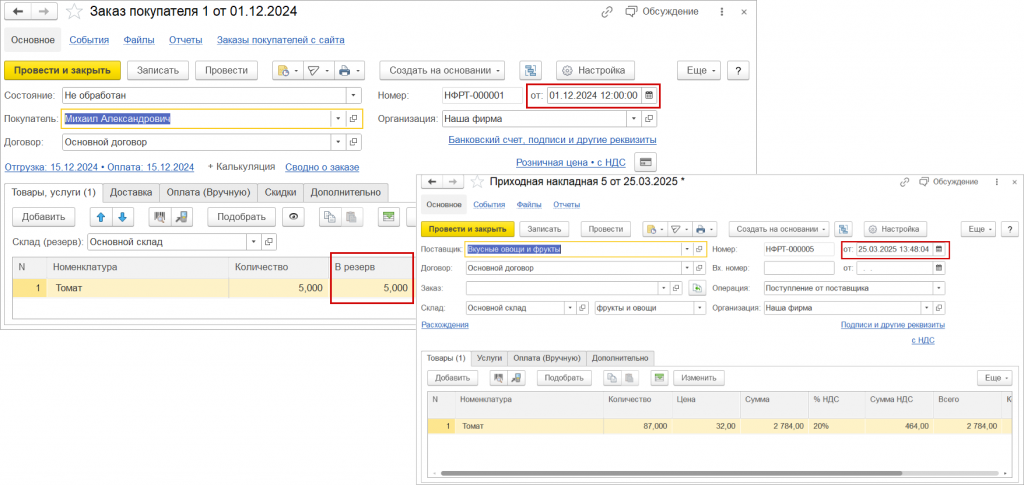
Task: Copy link to Приходная накладная document
Action: [x=904, y=182]
